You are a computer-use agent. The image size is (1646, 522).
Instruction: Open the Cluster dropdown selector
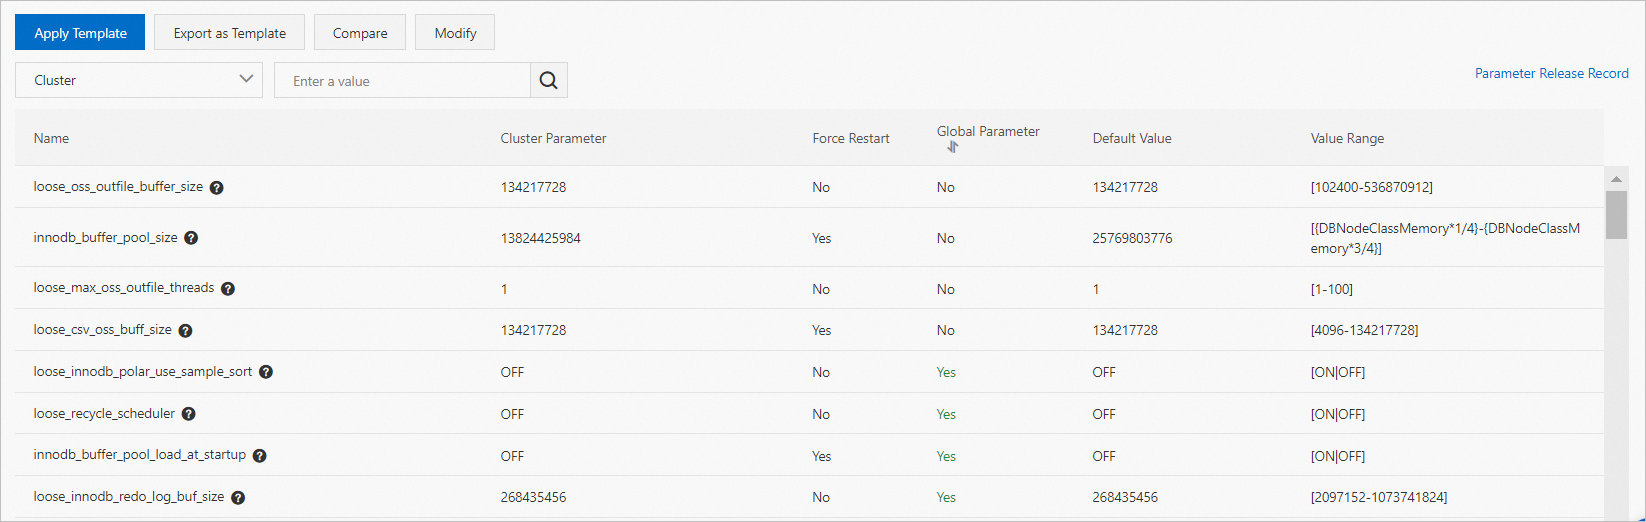pos(139,80)
